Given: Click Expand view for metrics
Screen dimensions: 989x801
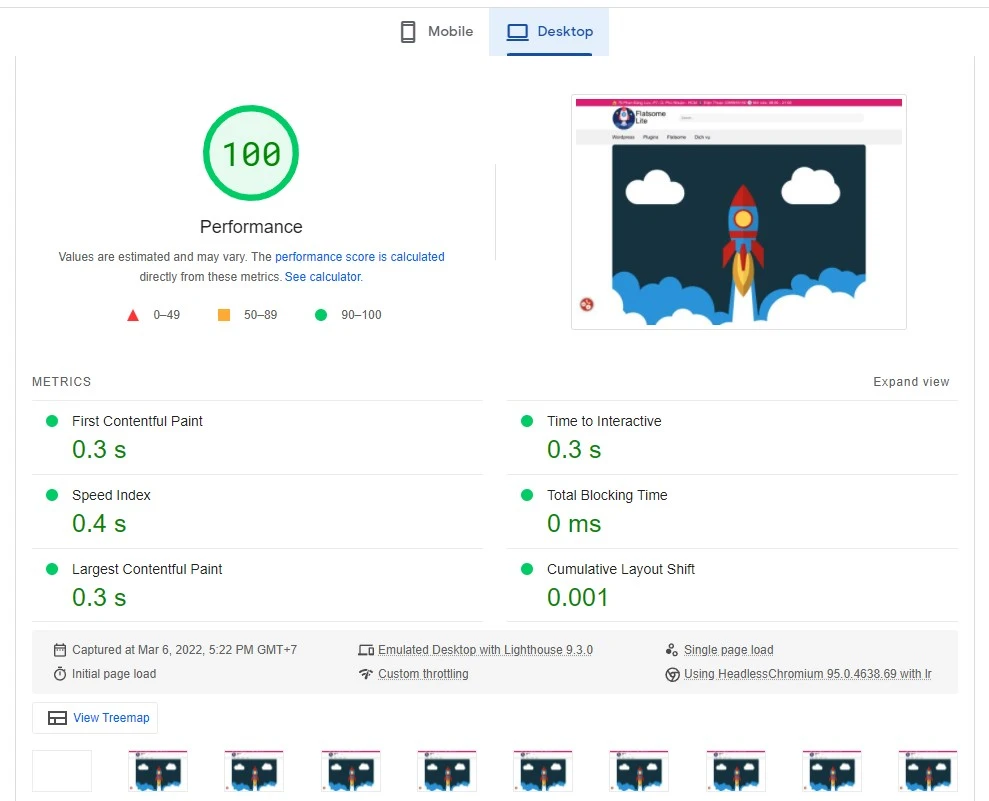Looking at the screenshot, I should 910,382.
